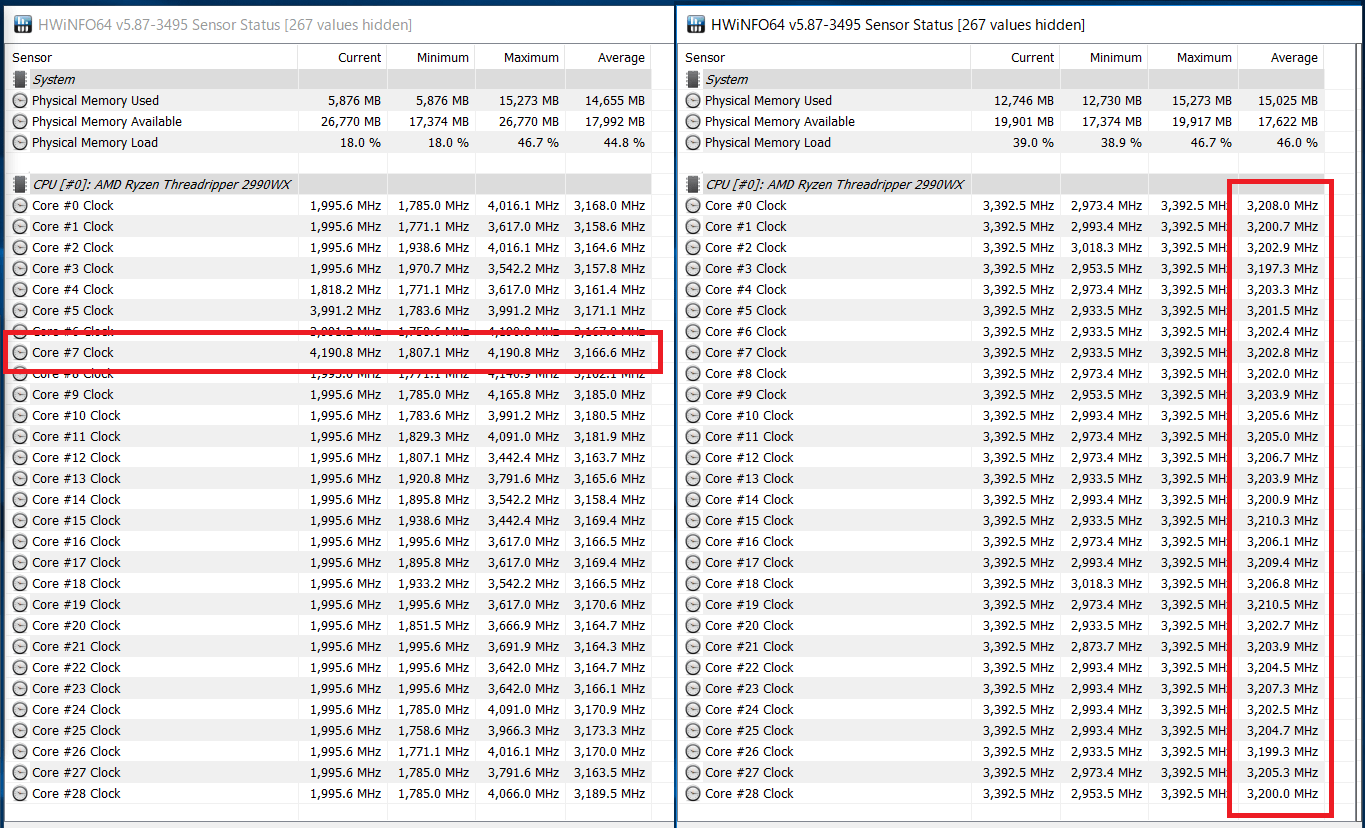Click the Average column header in right window
Screen dimensions: 1365x828
1281,57
